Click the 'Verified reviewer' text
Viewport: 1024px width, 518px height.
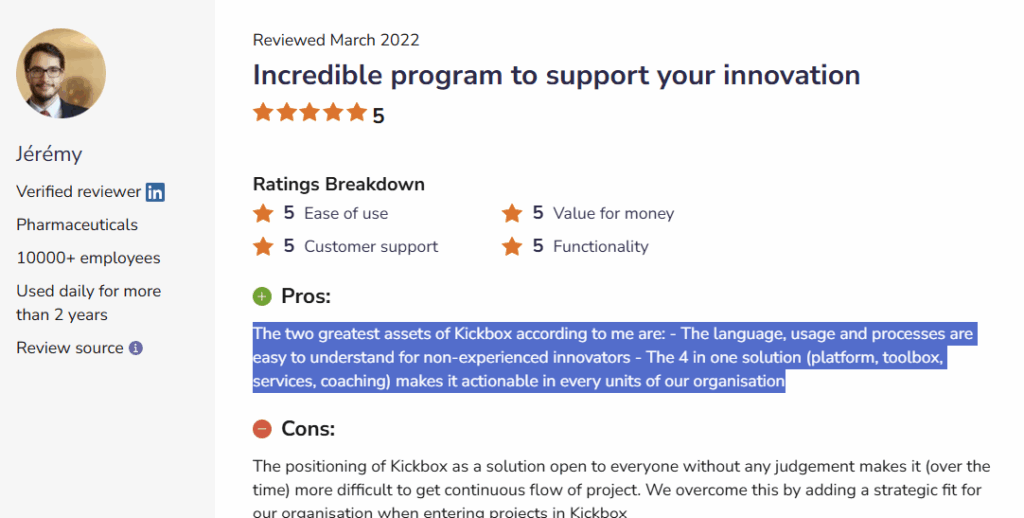click(78, 192)
